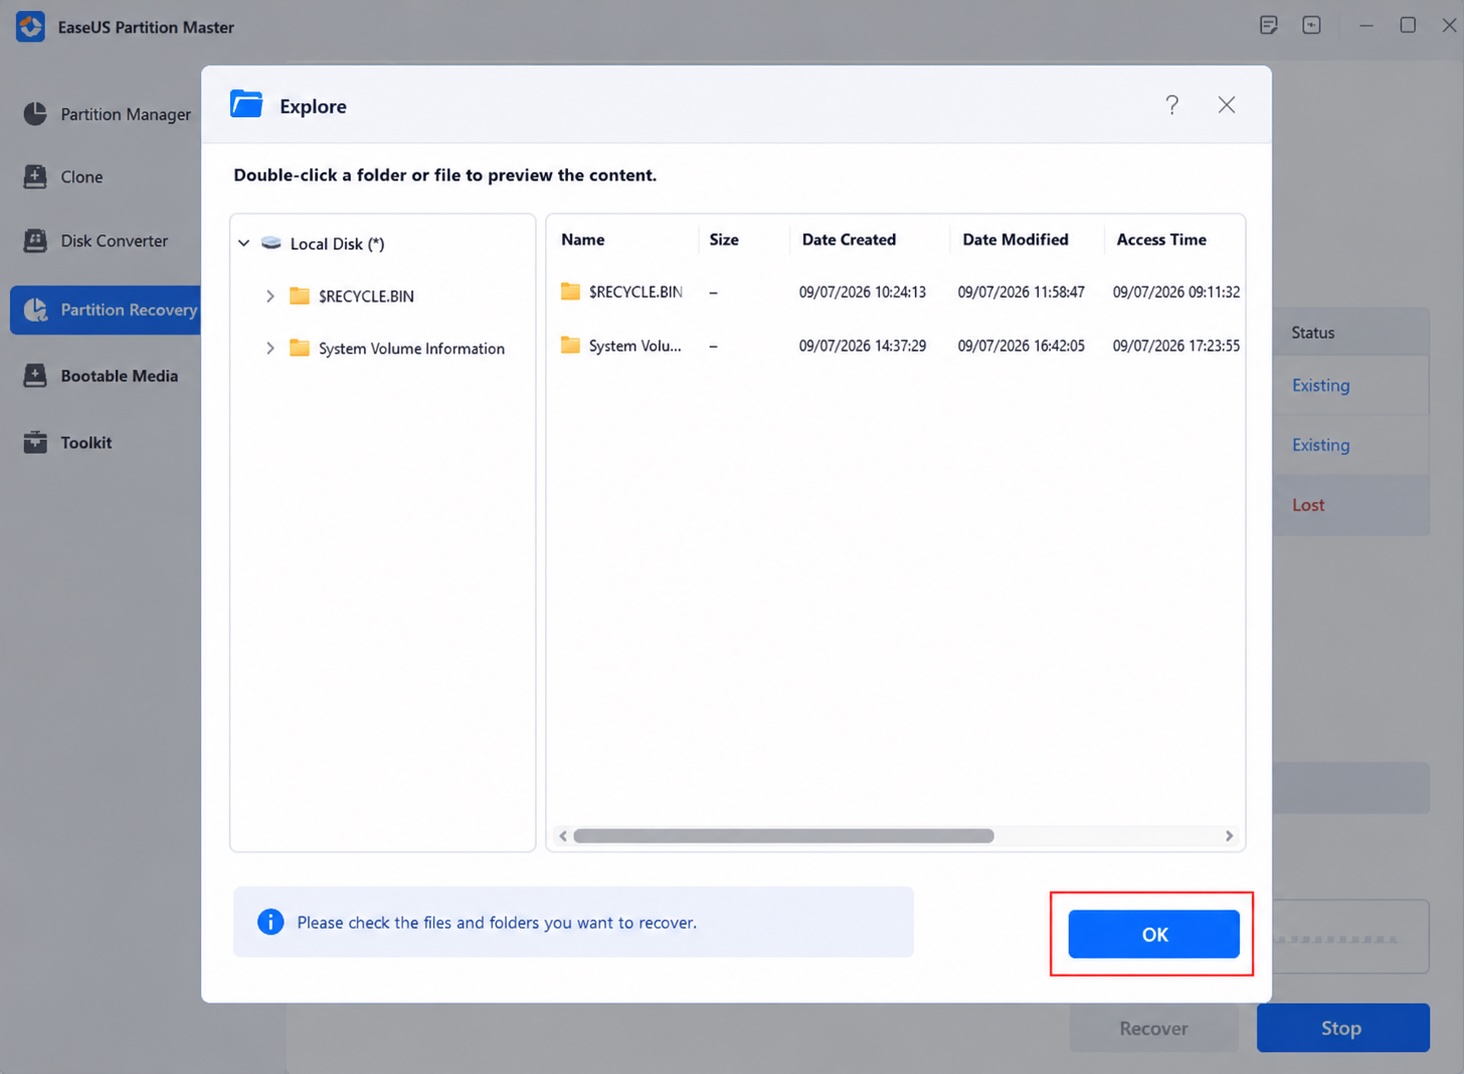Click the Bootable Media sidebar icon
This screenshot has height=1074, width=1464.
tap(35, 376)
